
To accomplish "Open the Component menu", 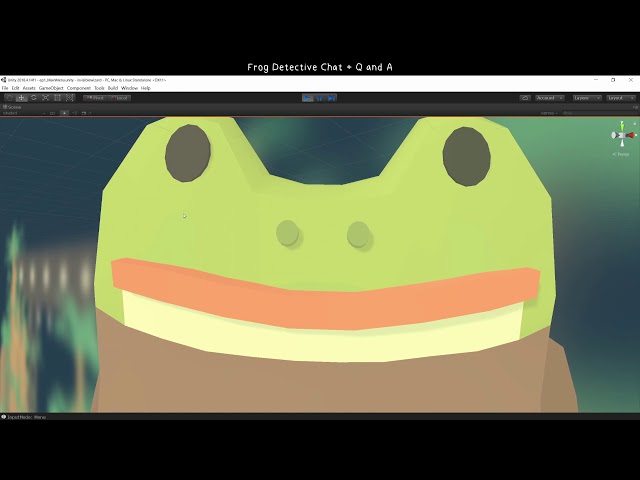I will click(x=79, y=88).
